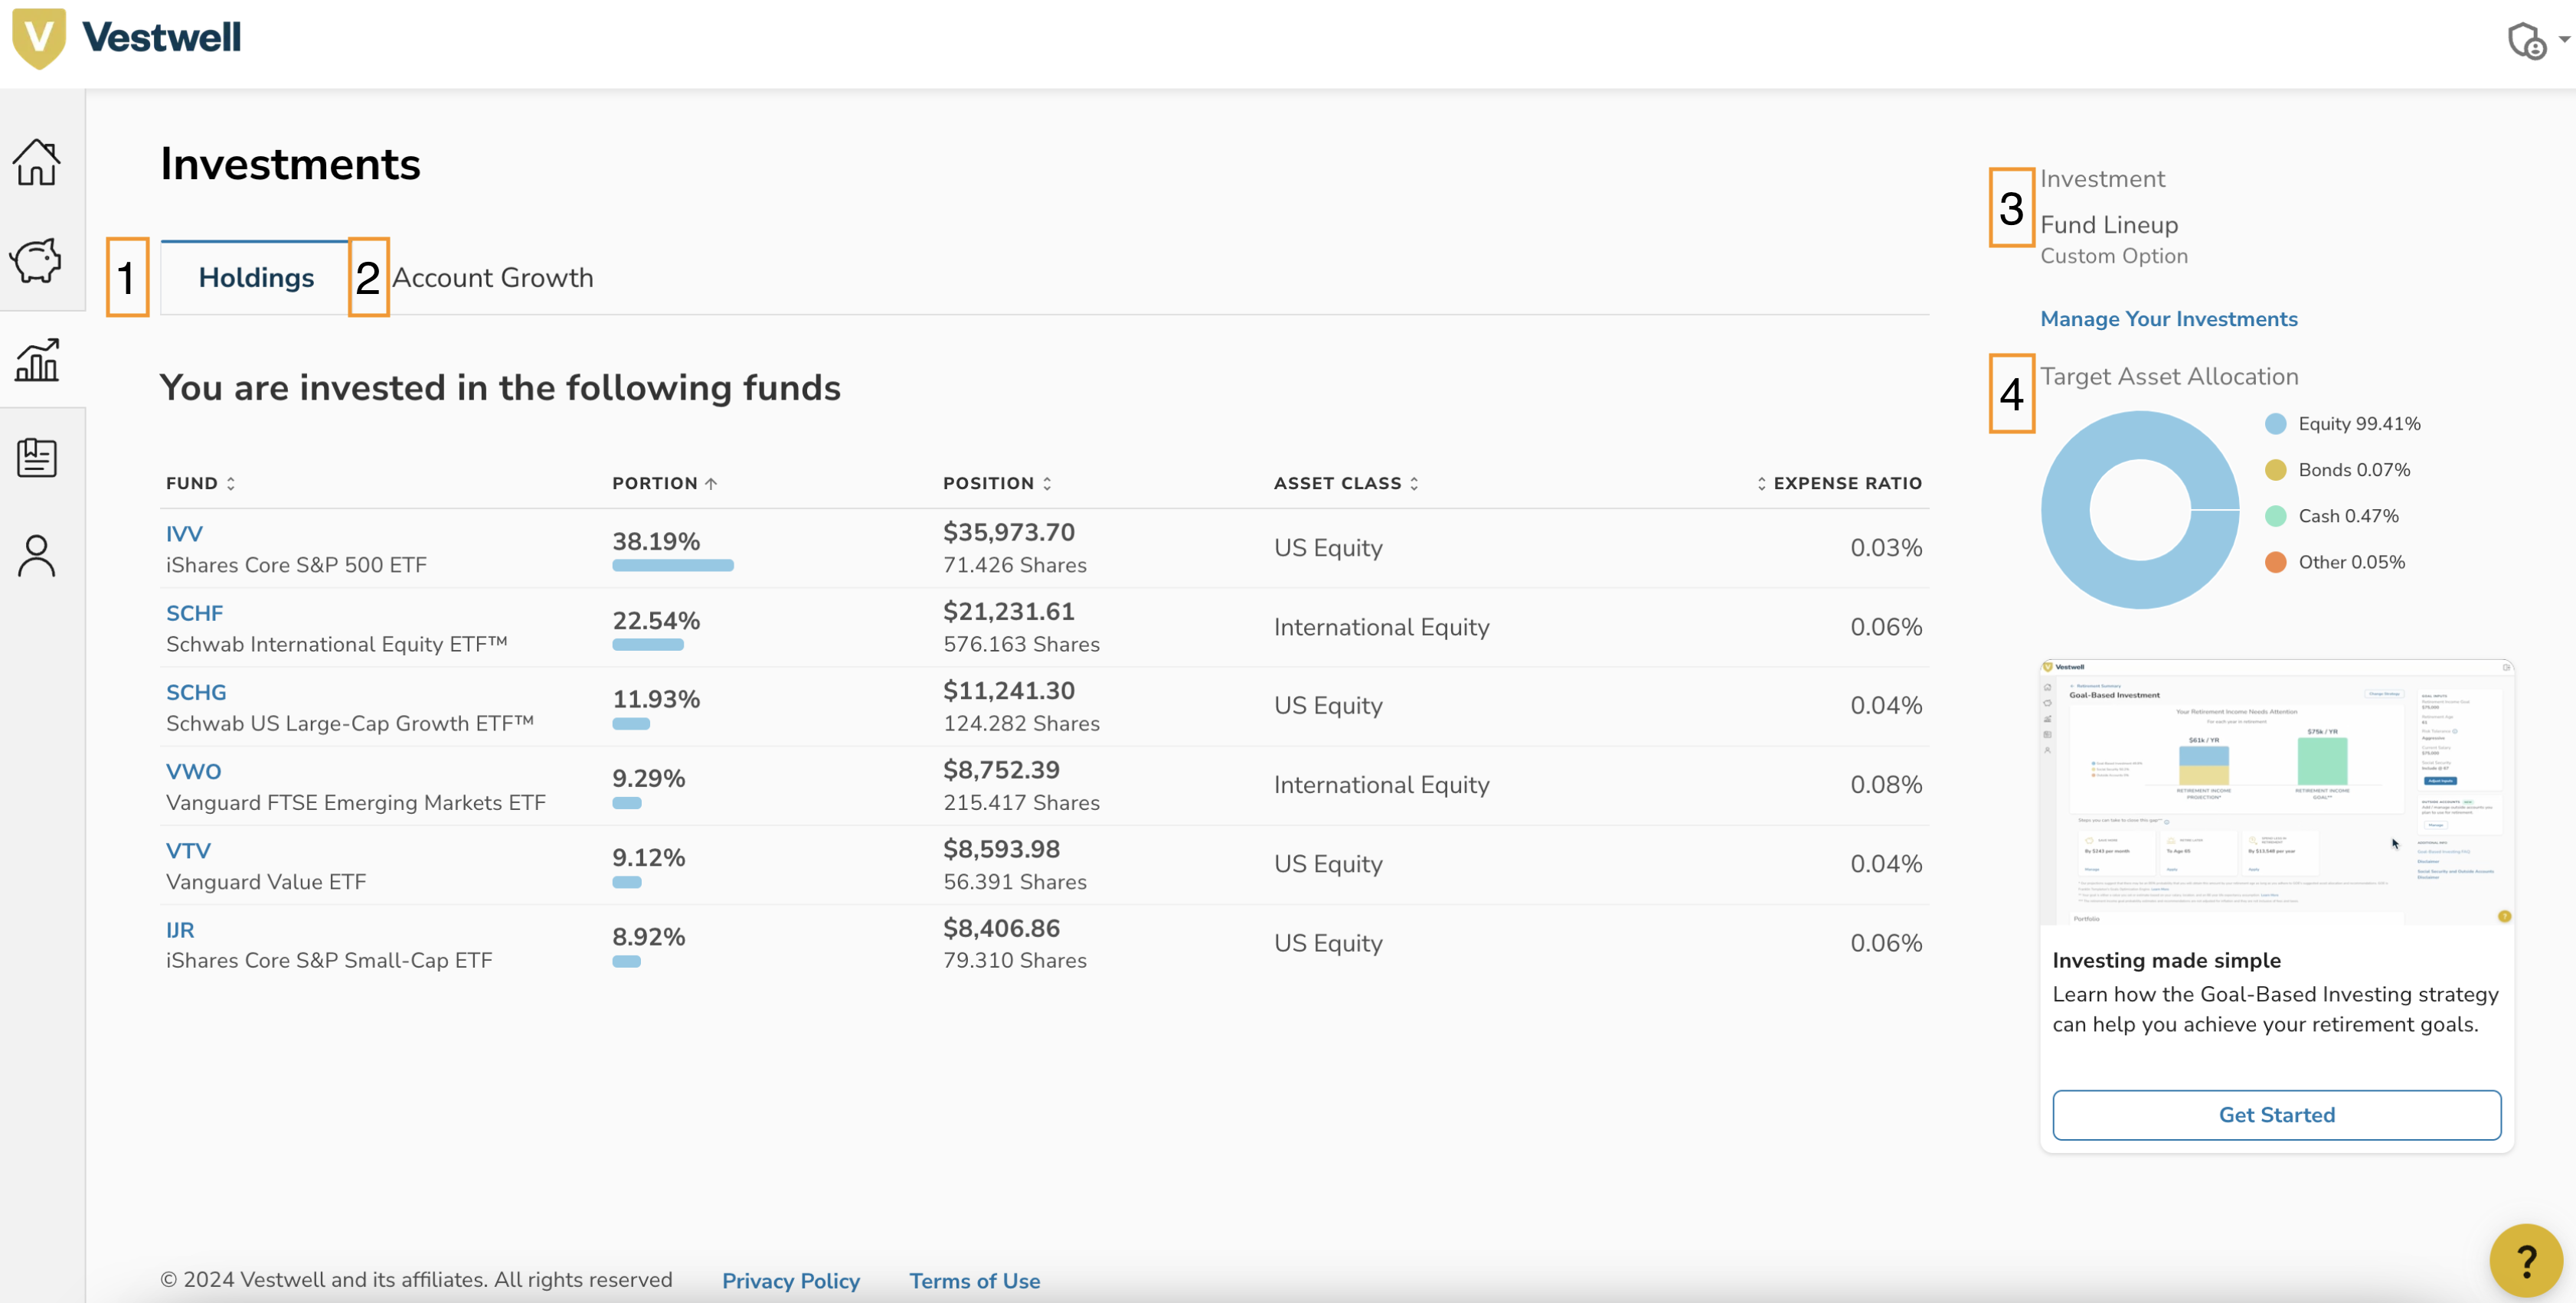Click the Goal-Based Investment preview thumbnail
Image resolution: width=2576 pixels, height=1303 pixels.
[x=2277, y=792]
